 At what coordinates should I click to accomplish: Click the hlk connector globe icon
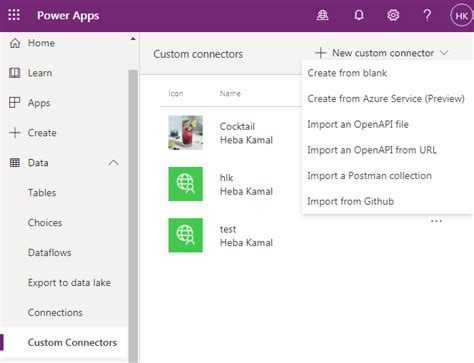(185, 184)
